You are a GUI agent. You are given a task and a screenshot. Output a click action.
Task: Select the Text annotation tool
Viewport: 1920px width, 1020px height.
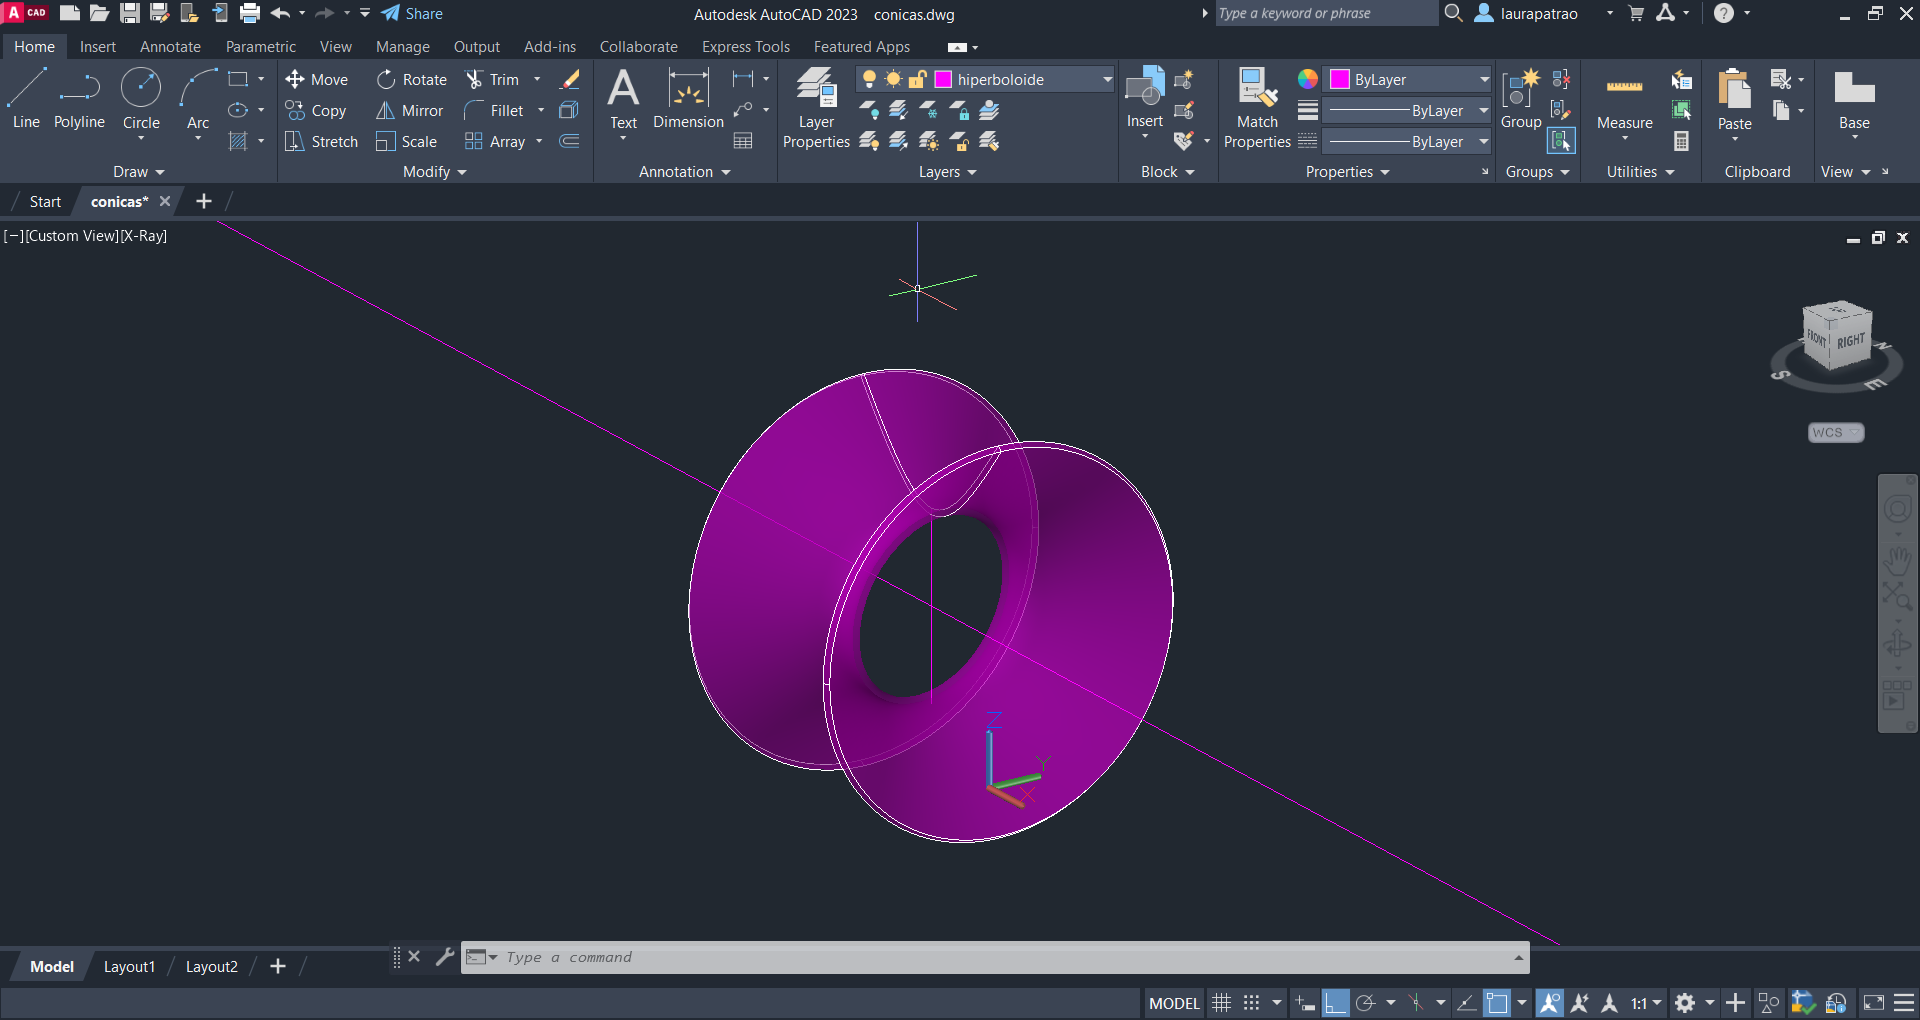[623, 99]
